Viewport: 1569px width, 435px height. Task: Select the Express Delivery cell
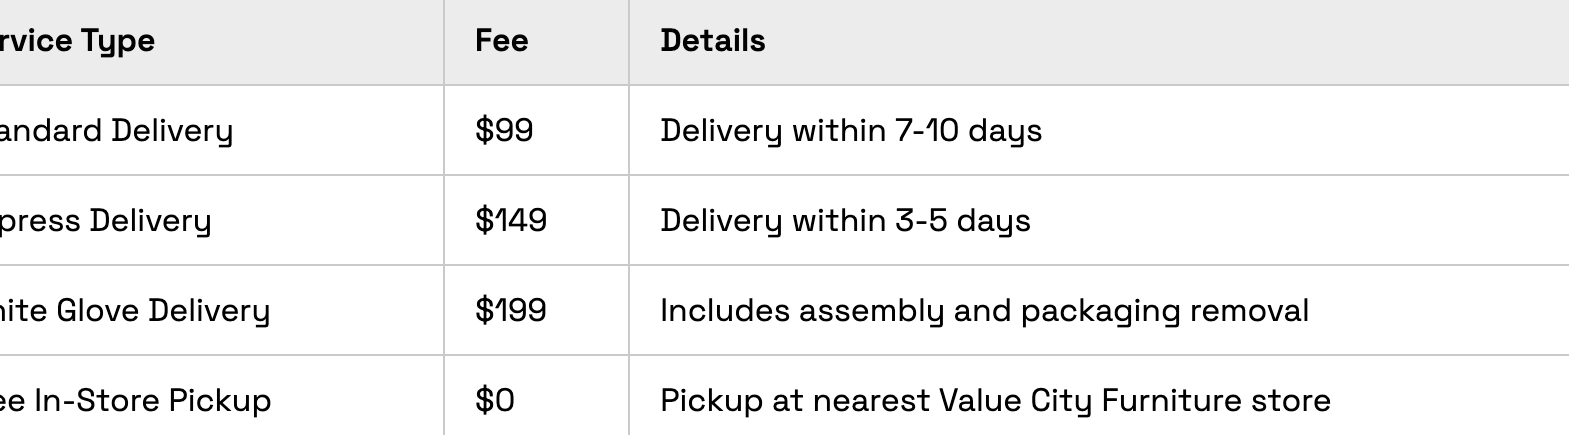[105, 221]
